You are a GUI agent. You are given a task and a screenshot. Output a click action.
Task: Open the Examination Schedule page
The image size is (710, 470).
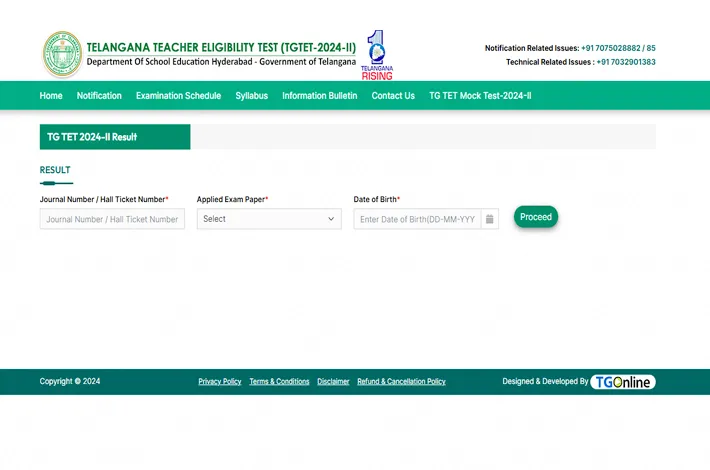178,96
